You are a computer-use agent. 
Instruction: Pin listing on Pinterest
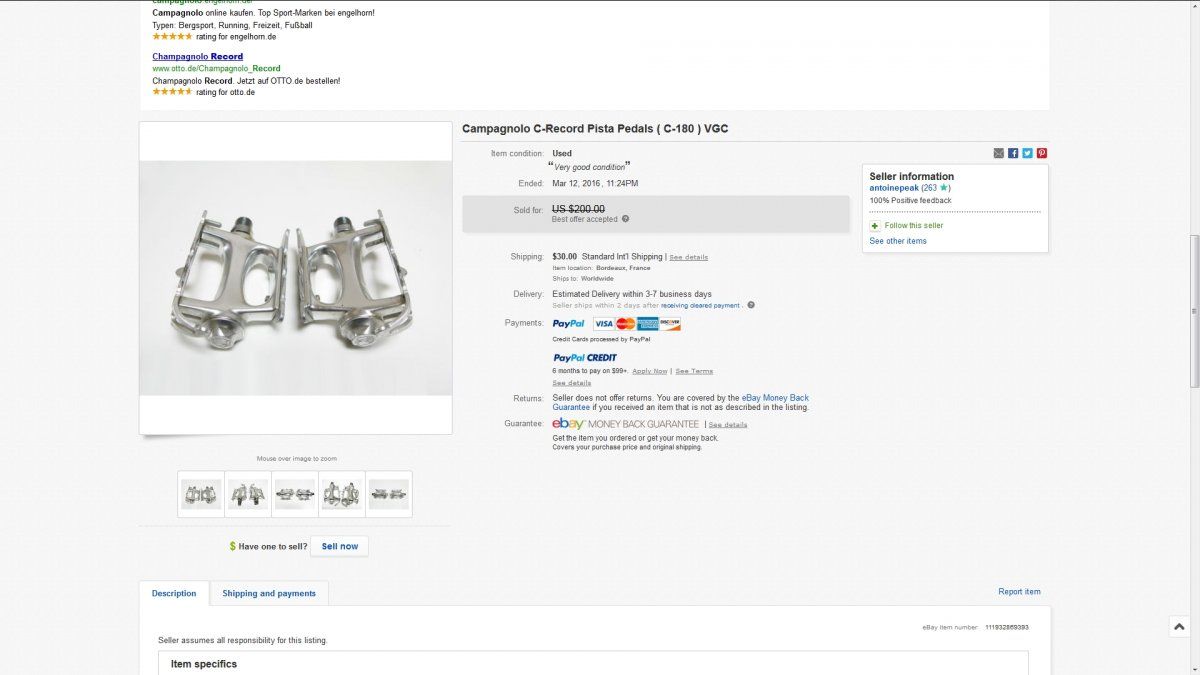(x=1041, y=153)
